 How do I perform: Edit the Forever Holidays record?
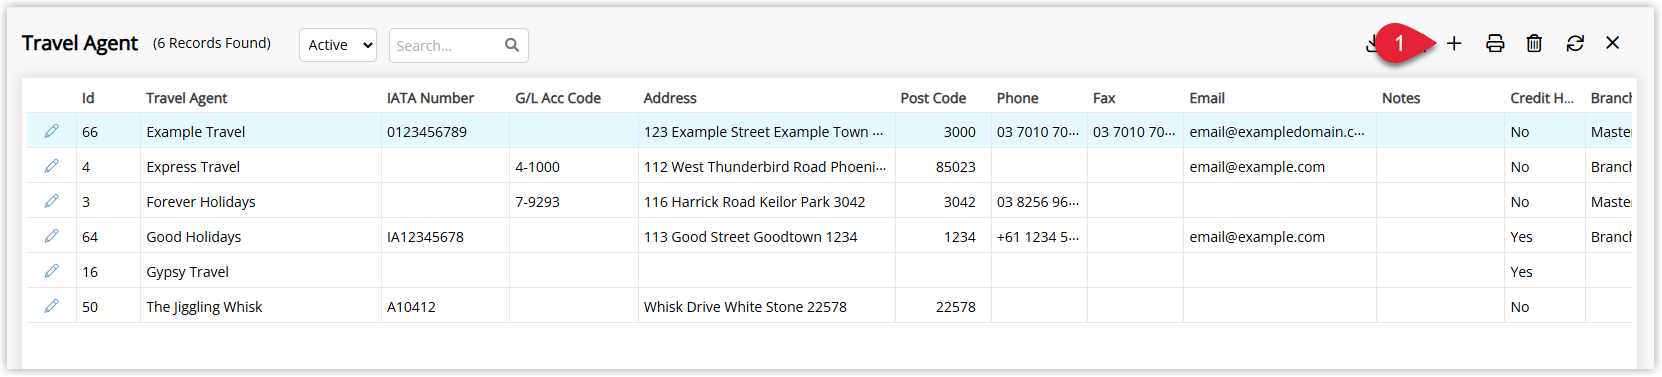(51, 201)
